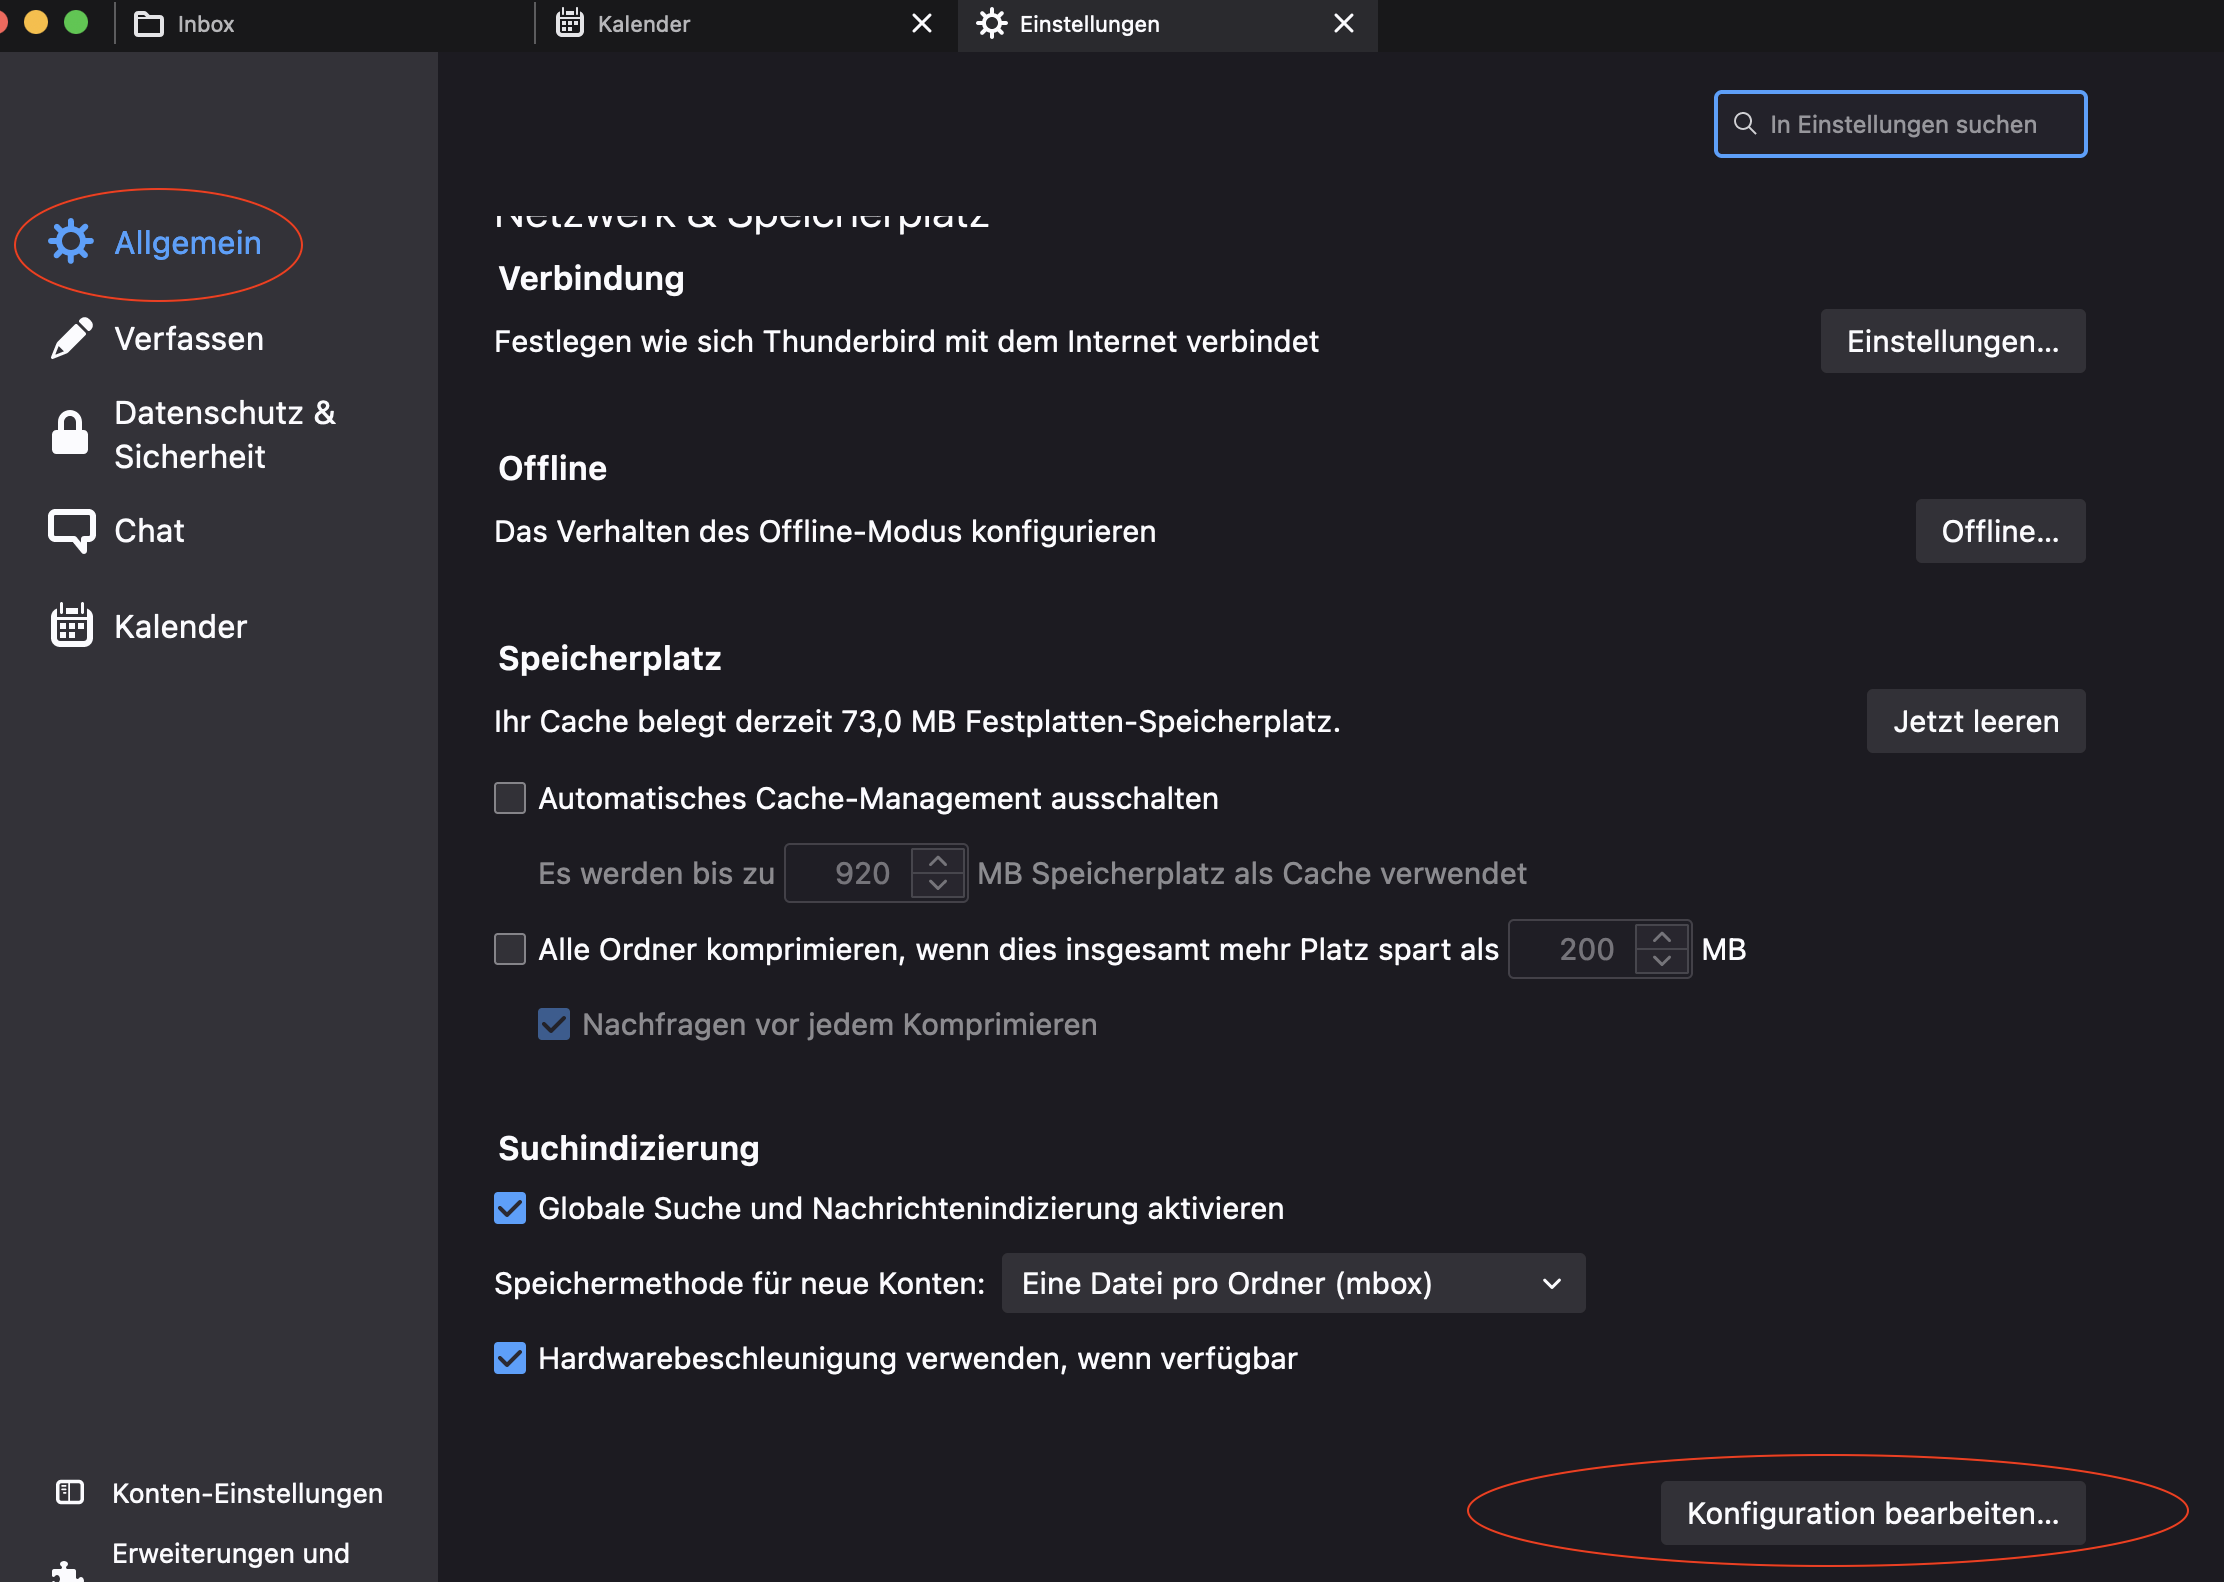Click the Datenschutz & Sicherheit lock icon
This screenshot has height=1582, width=2224.
click(70, 434)
